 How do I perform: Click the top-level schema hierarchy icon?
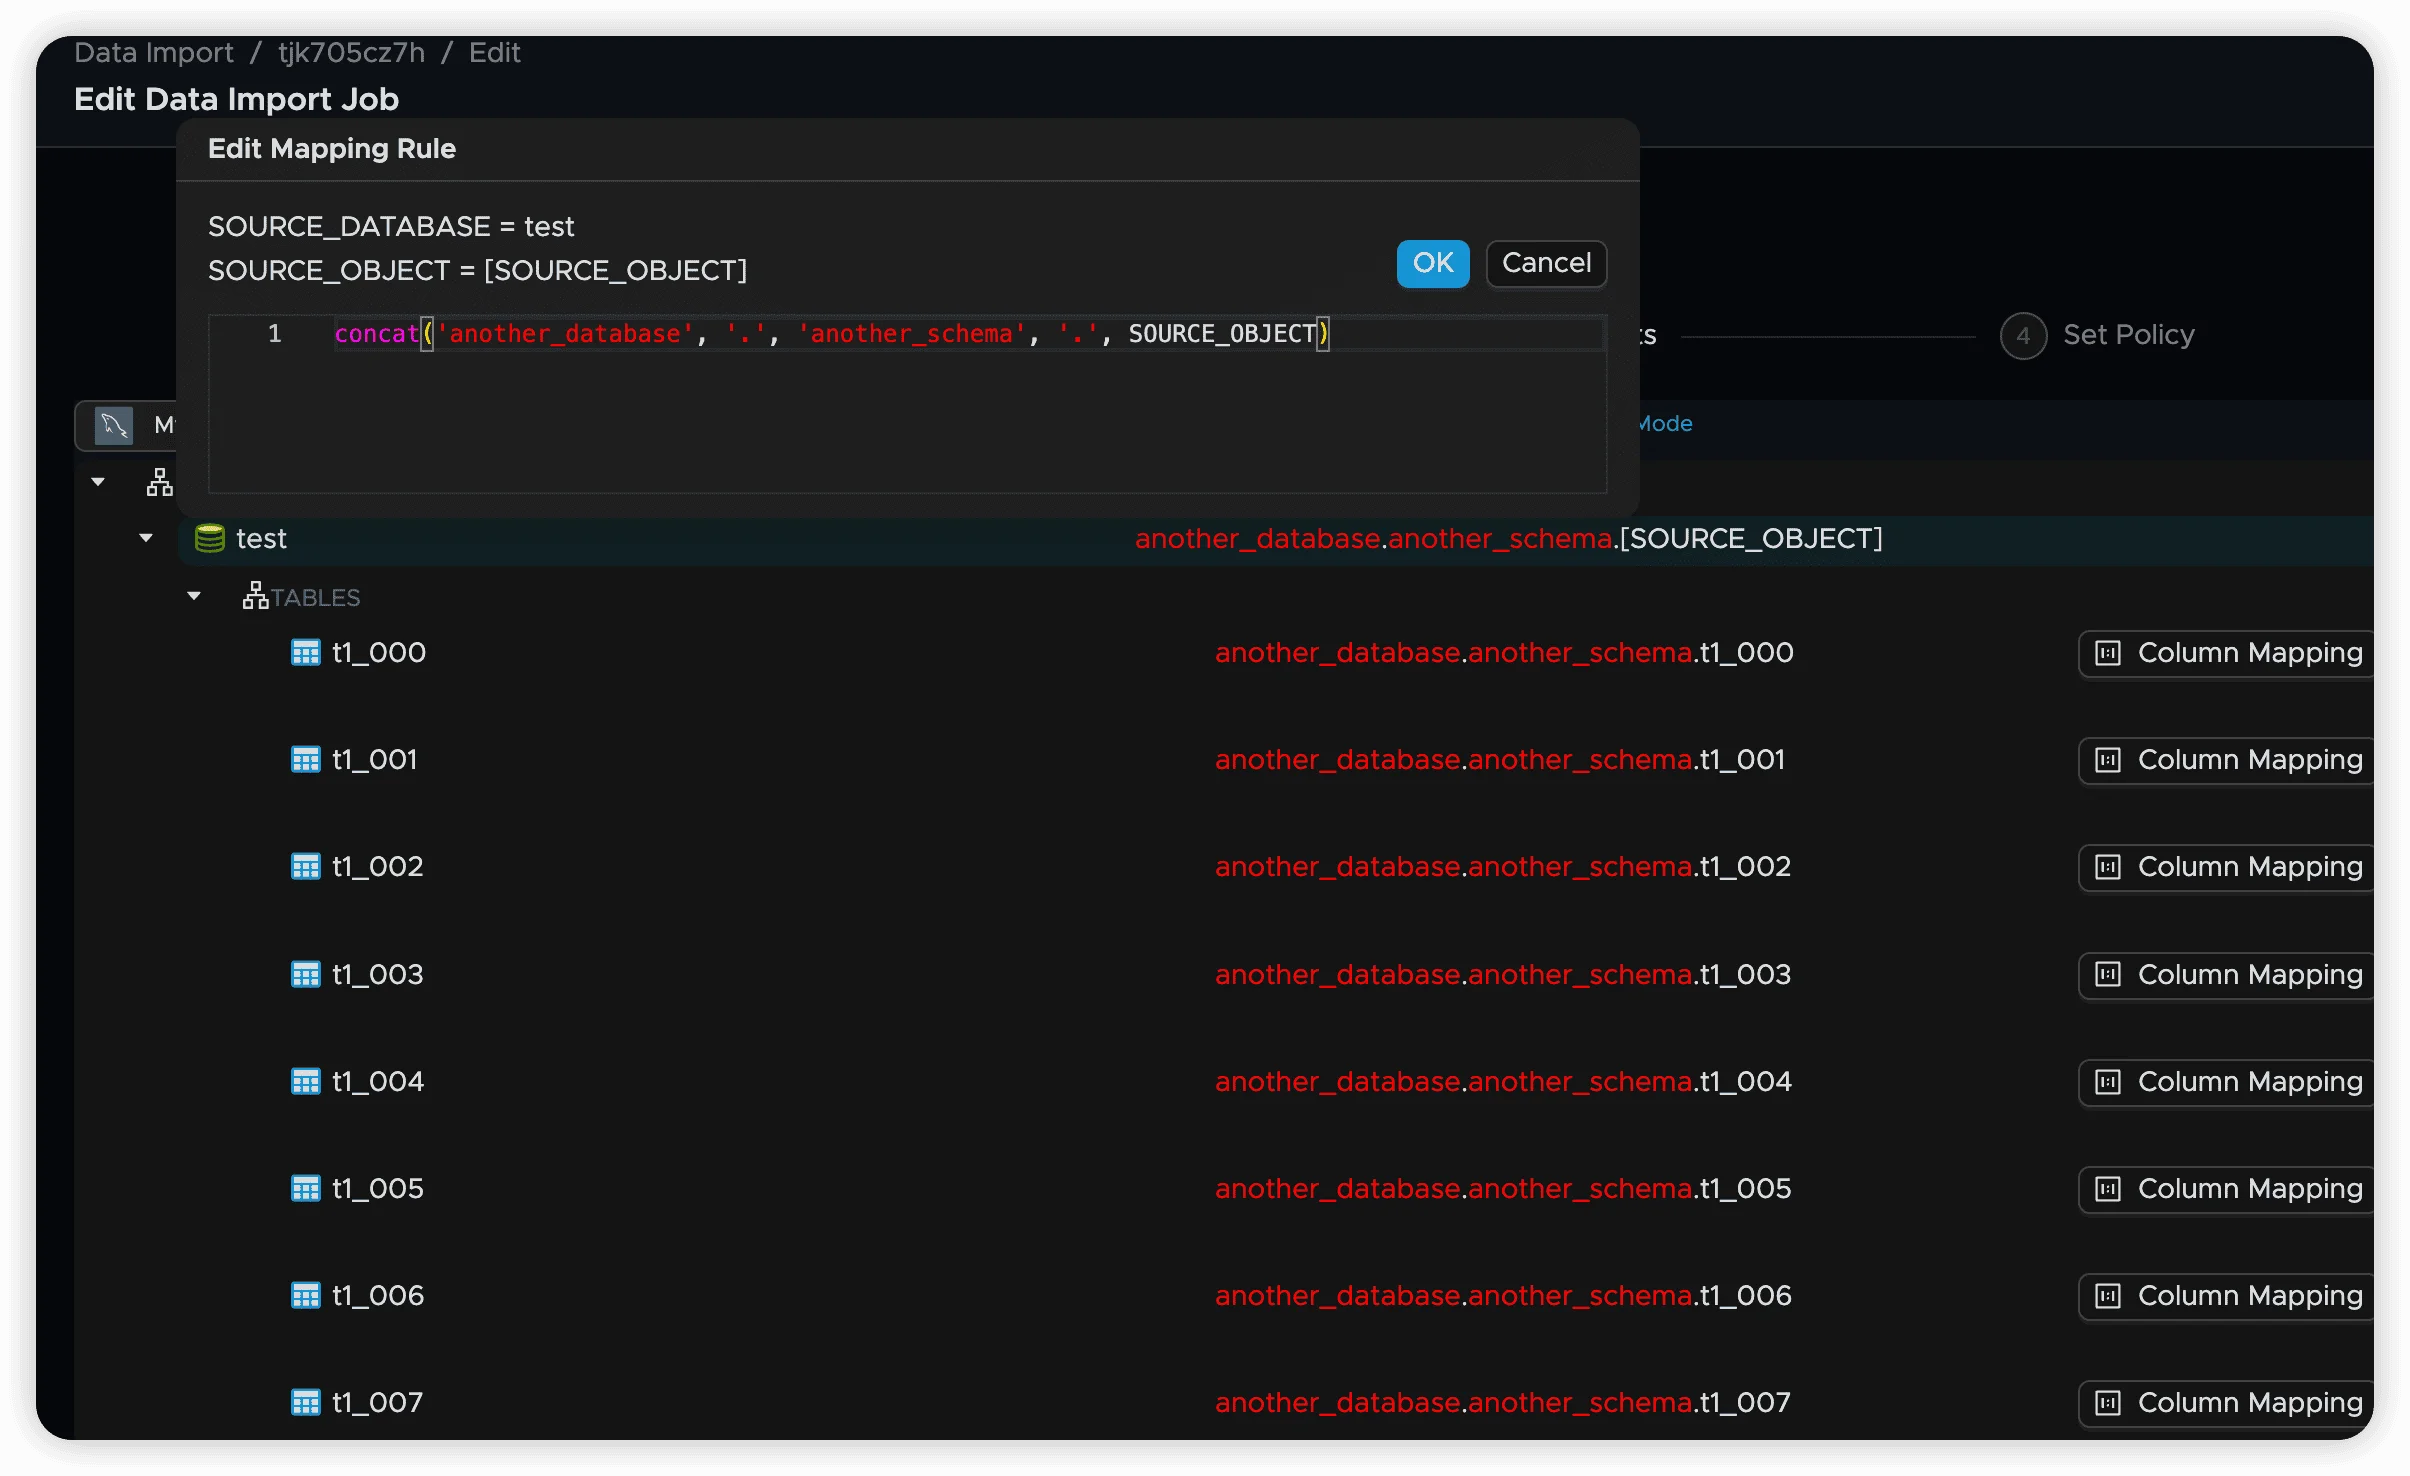(x=159, y=483)
